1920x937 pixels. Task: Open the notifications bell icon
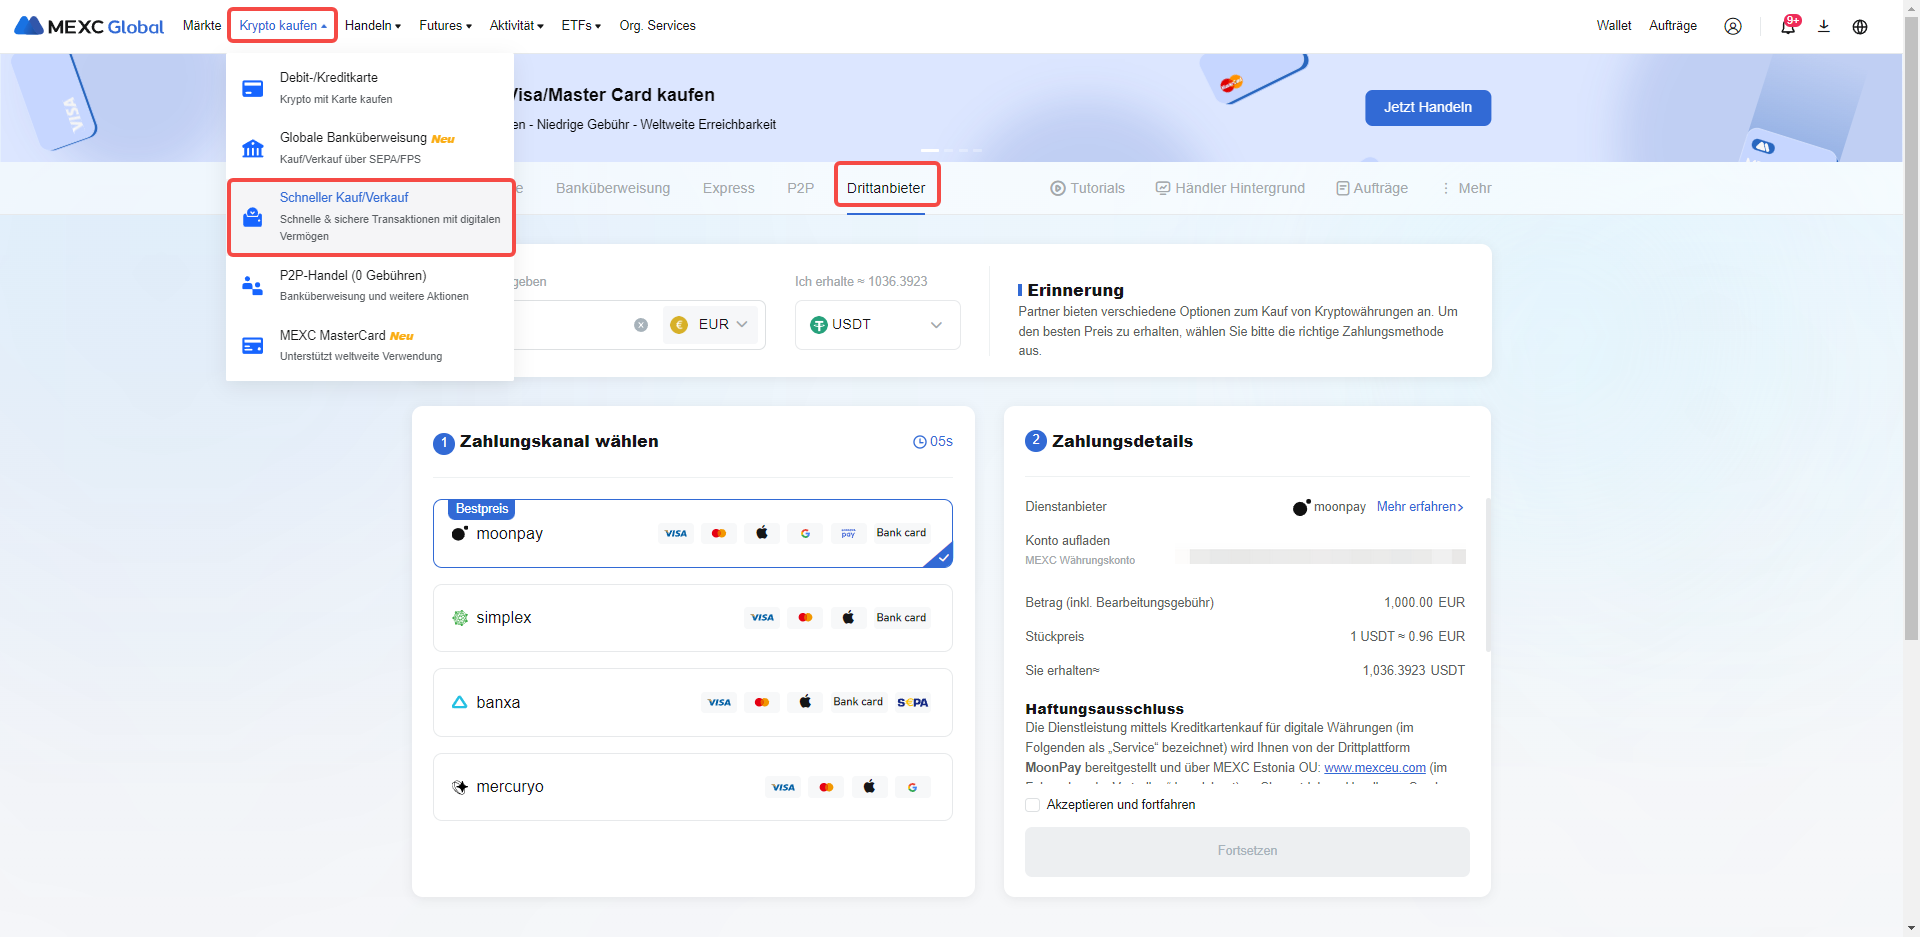pos(1787,26)
